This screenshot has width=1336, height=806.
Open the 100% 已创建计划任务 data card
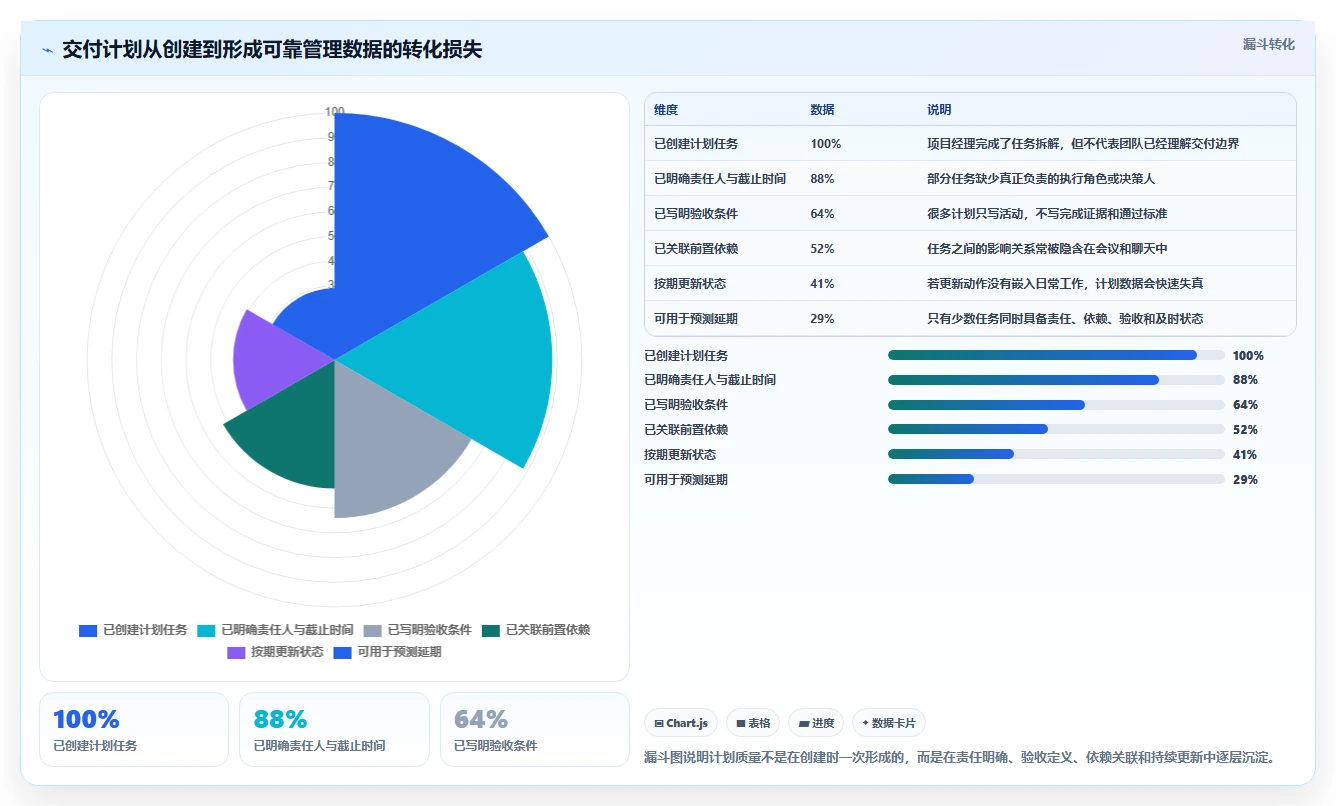[x=134, y=729]
